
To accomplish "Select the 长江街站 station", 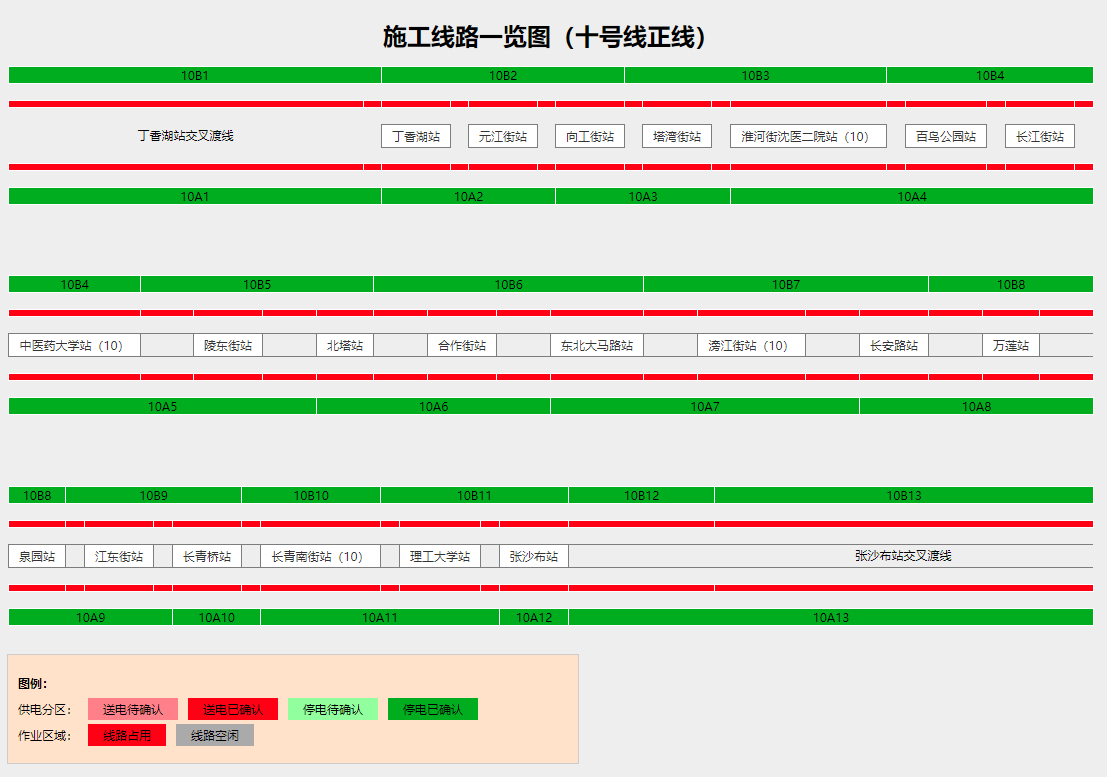I will click(1040, 136).
